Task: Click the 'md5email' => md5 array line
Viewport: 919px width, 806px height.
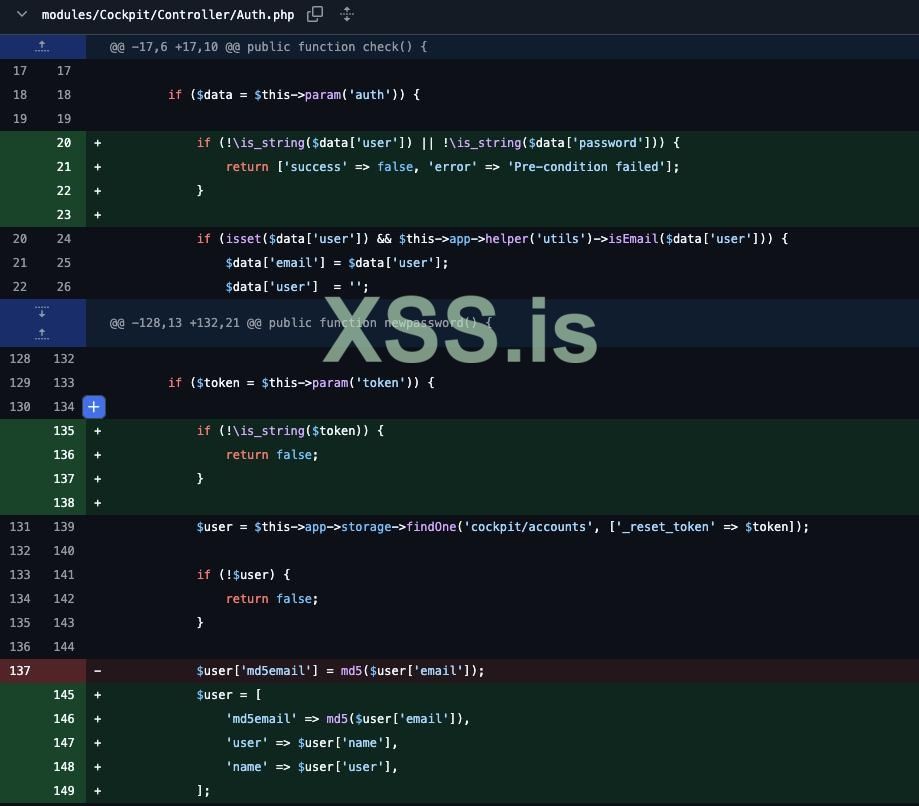Action: point(348,719)
